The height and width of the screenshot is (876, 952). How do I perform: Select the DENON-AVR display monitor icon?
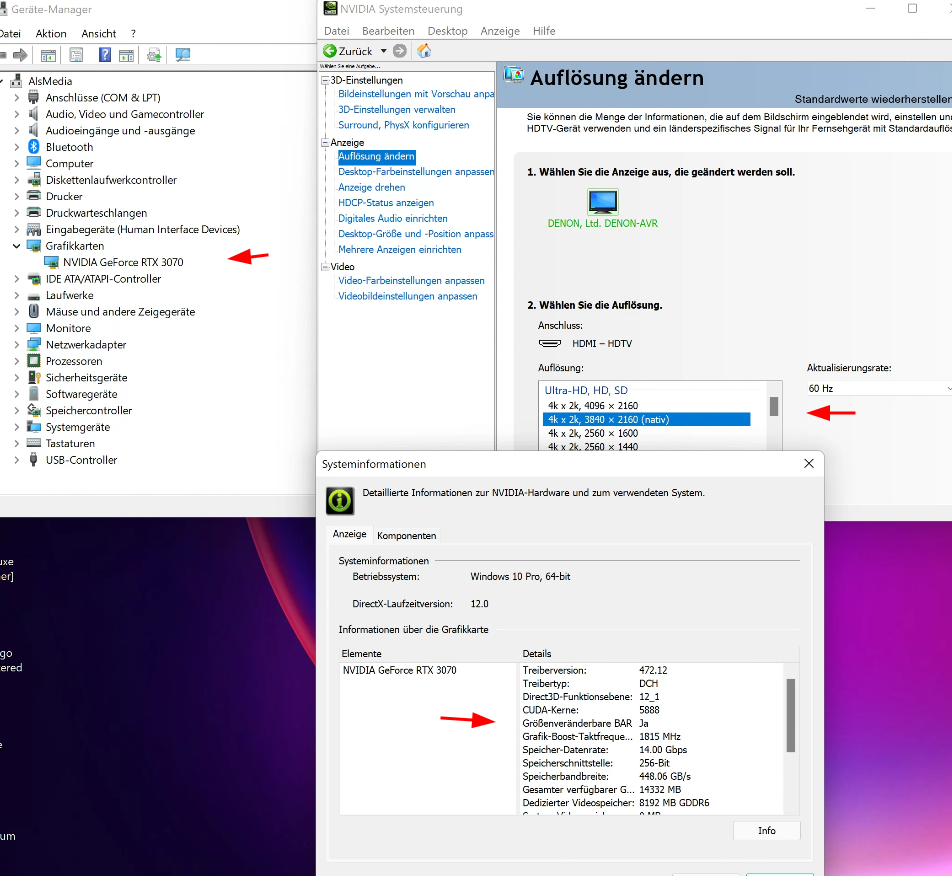tap(602, 202)
